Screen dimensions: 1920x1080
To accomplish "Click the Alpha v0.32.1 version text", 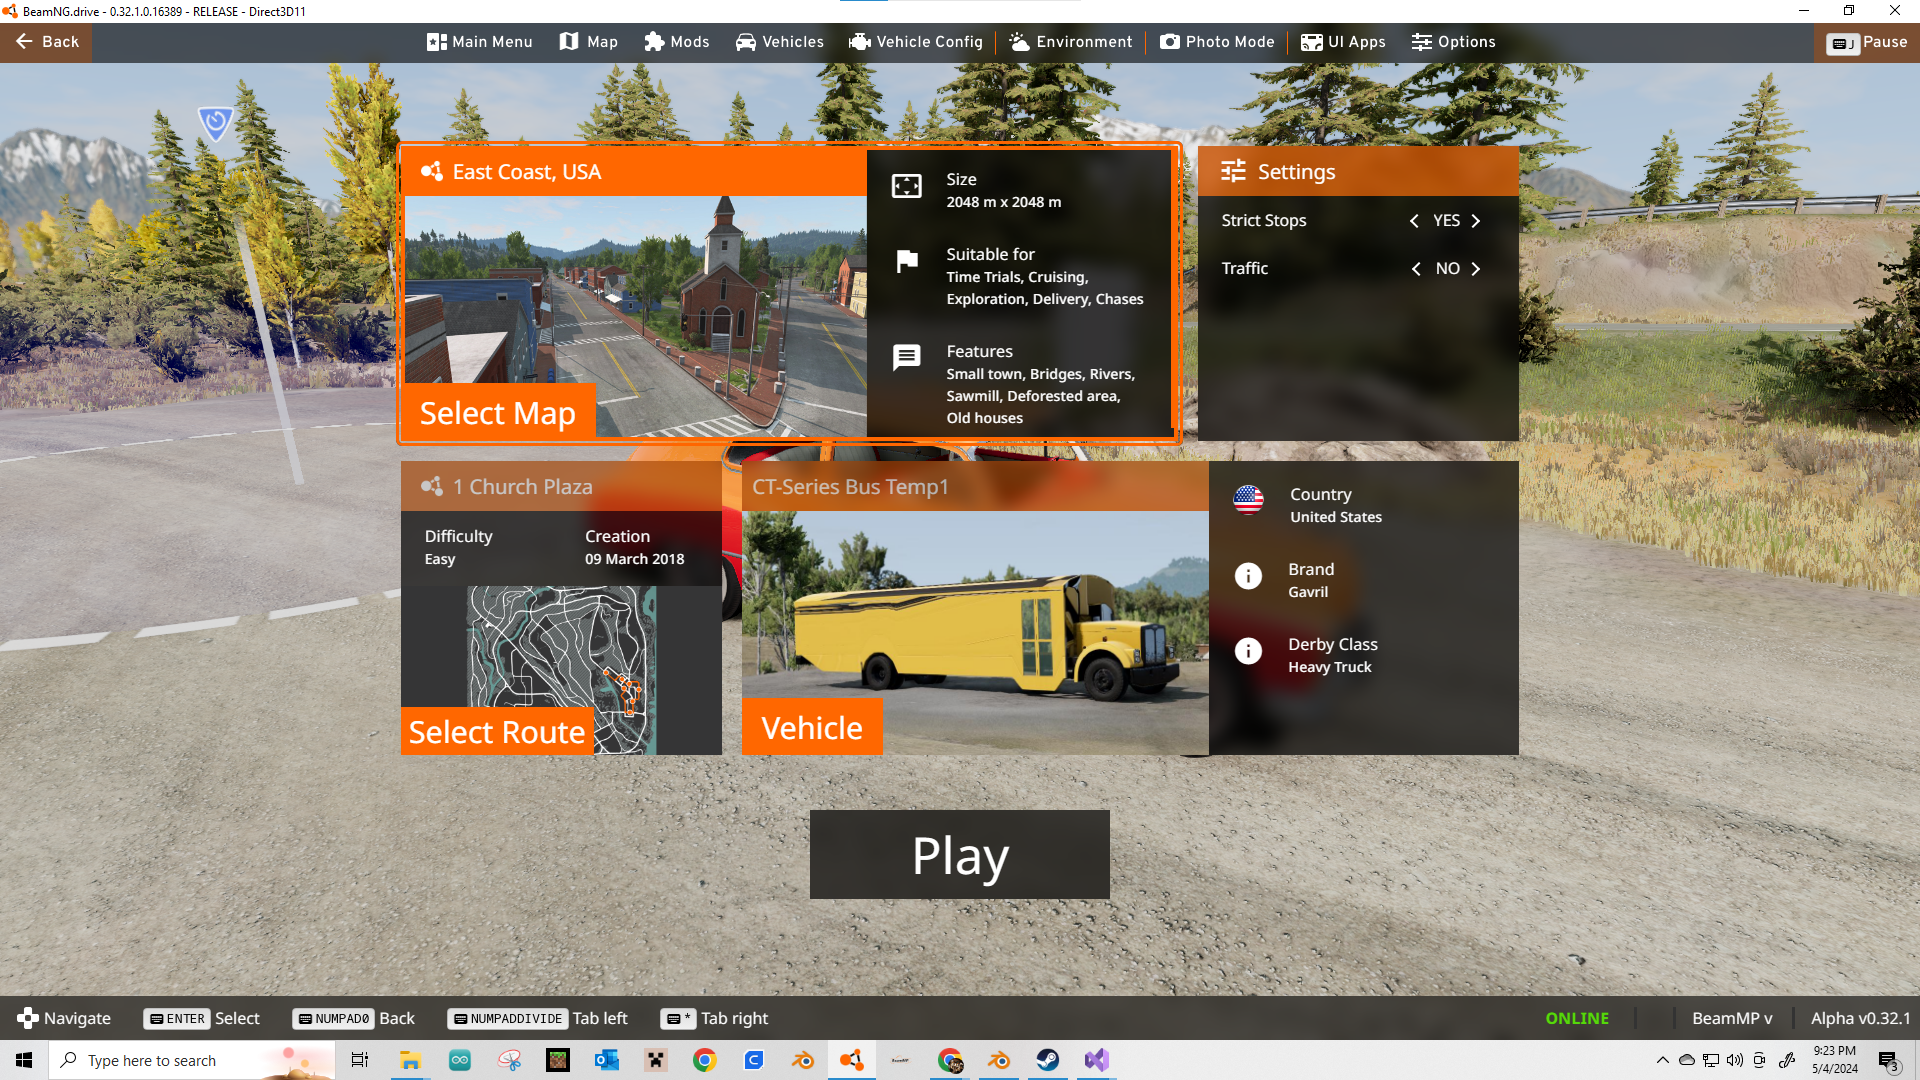I will tap(1860, 1018).
